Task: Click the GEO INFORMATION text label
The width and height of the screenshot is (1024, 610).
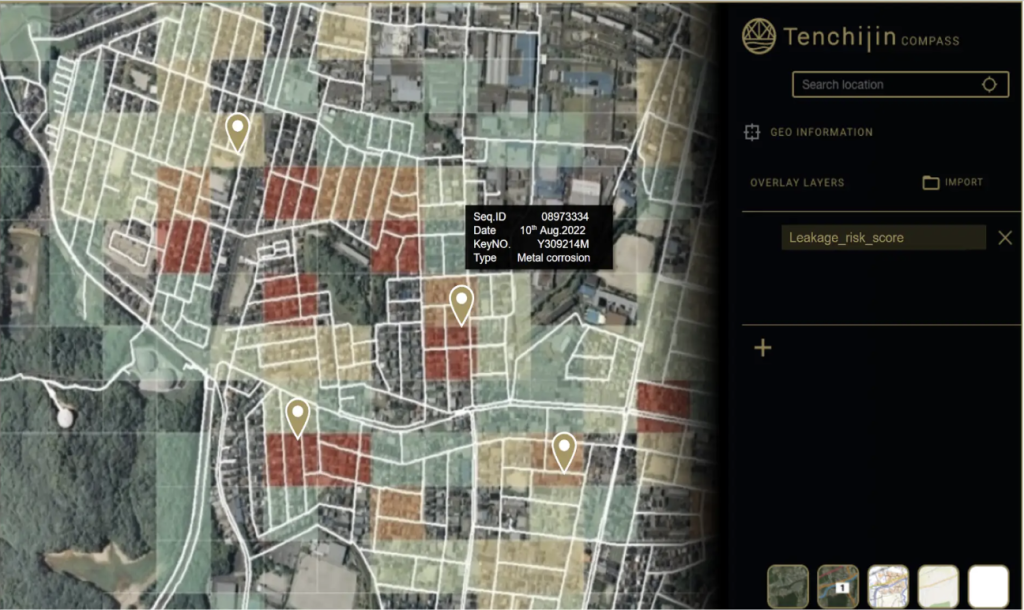Action: coord(821,132)
